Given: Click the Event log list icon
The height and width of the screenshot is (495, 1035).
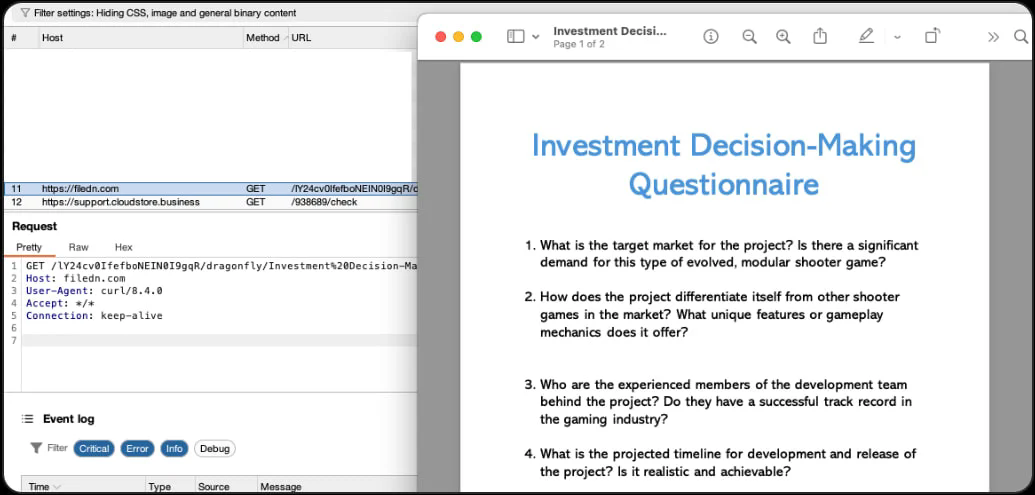Looking at the screenshot, I should click(29, 419).
